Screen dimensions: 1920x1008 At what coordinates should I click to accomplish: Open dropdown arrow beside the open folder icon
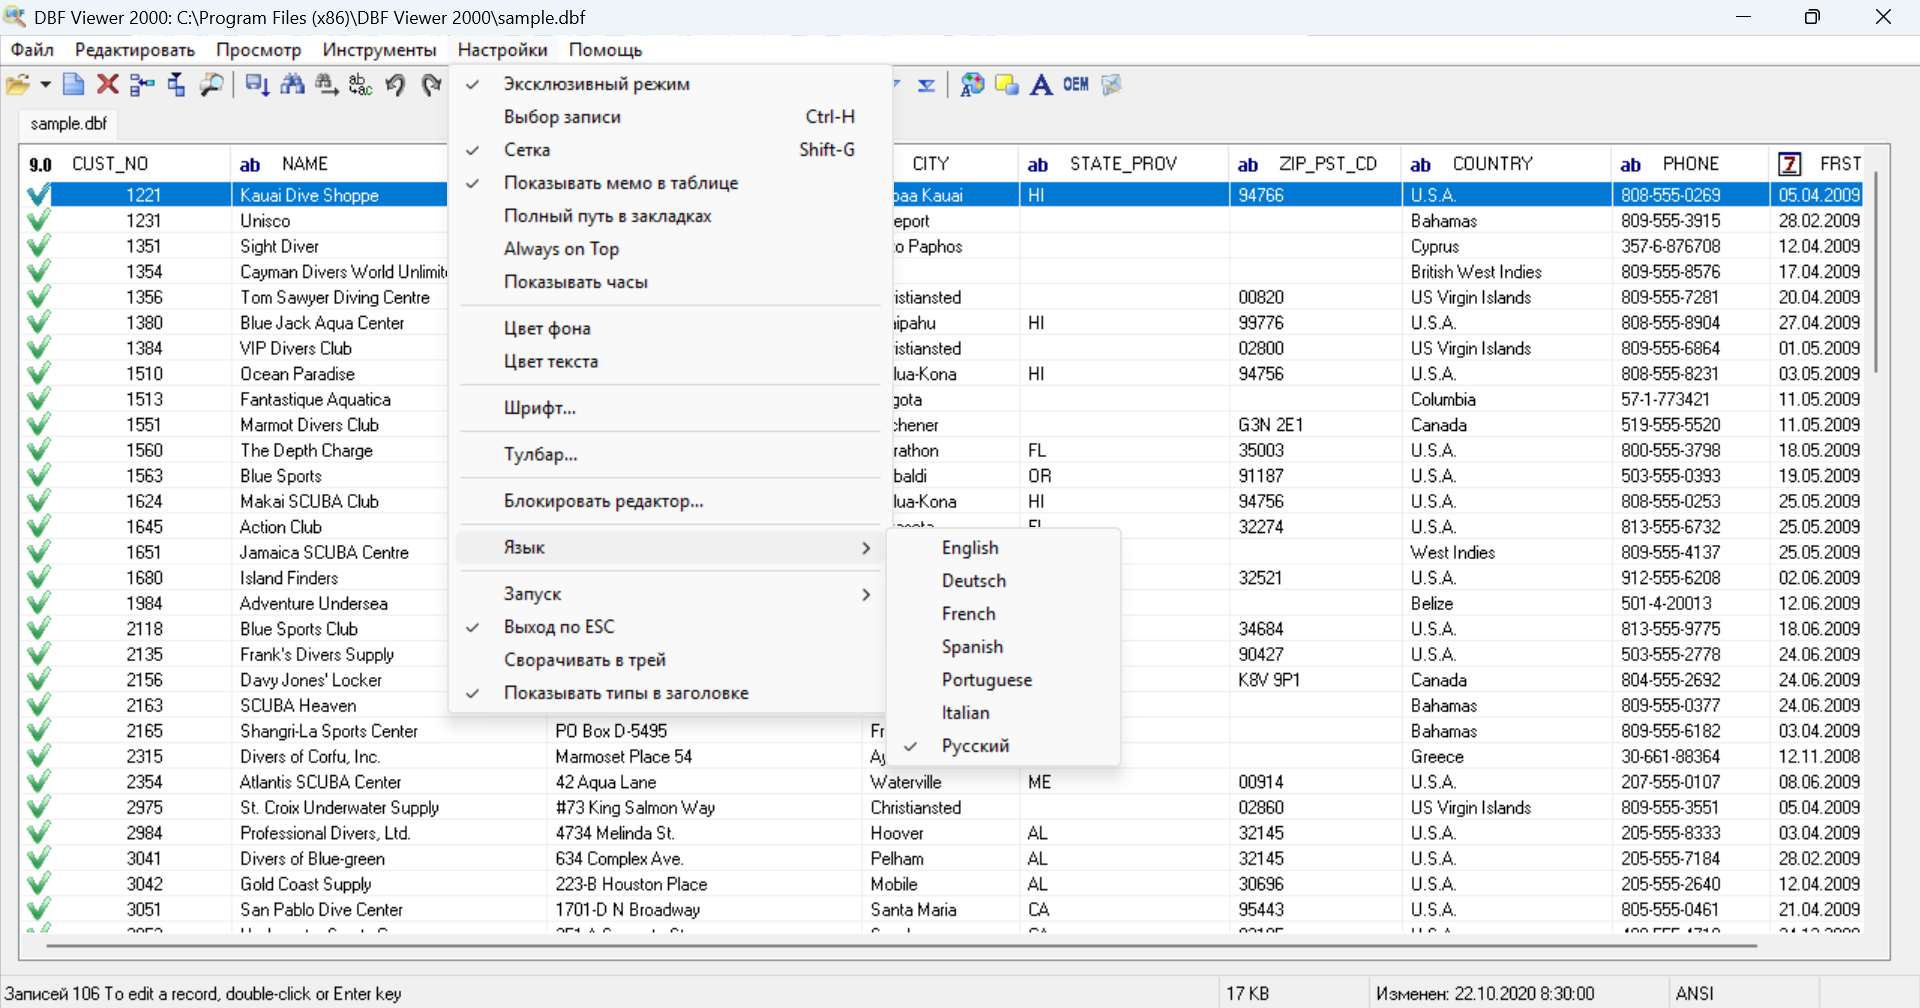point(45,85)
